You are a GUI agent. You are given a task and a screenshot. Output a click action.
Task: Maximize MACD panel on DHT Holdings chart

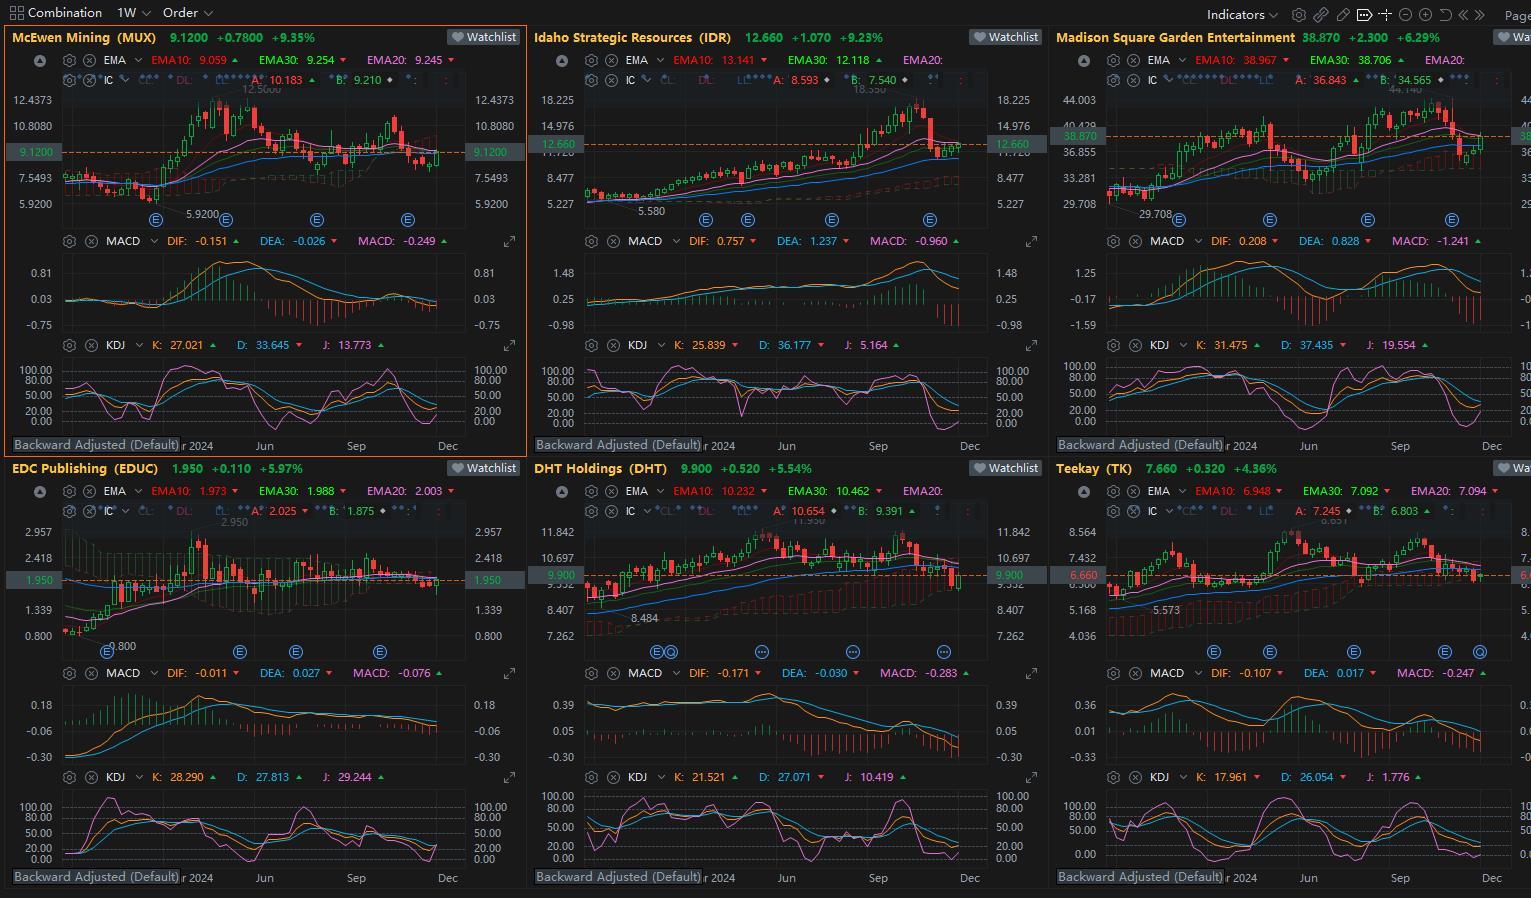(1031, 673)
